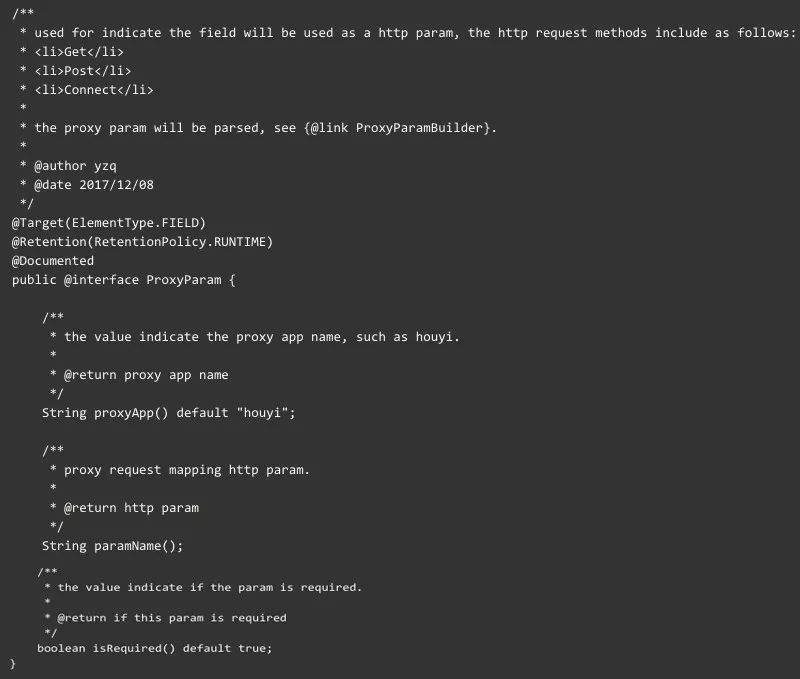800x679 pixels.
Task: Click the @author yzq comment line
Action: [x=75, y=166]
